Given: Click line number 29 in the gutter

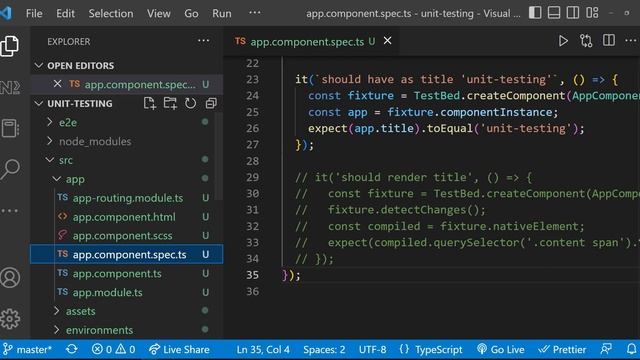Looking at the screenshot, I should (252, 177).
